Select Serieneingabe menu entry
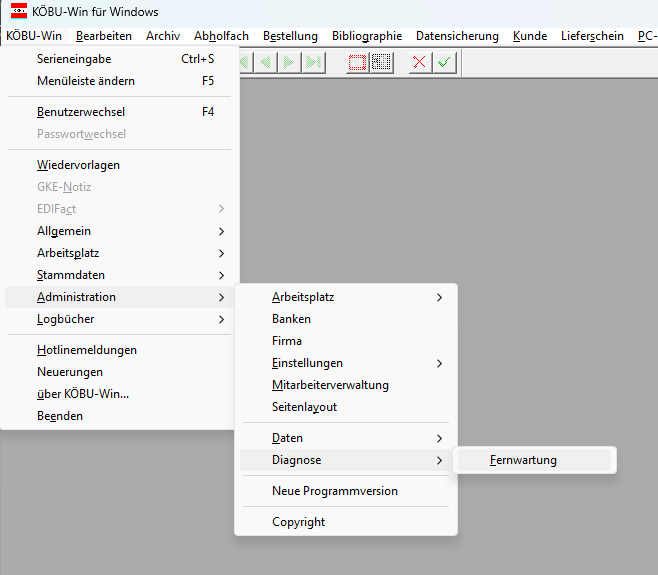Screen dimensions: 658x575 tap(120, 59)
